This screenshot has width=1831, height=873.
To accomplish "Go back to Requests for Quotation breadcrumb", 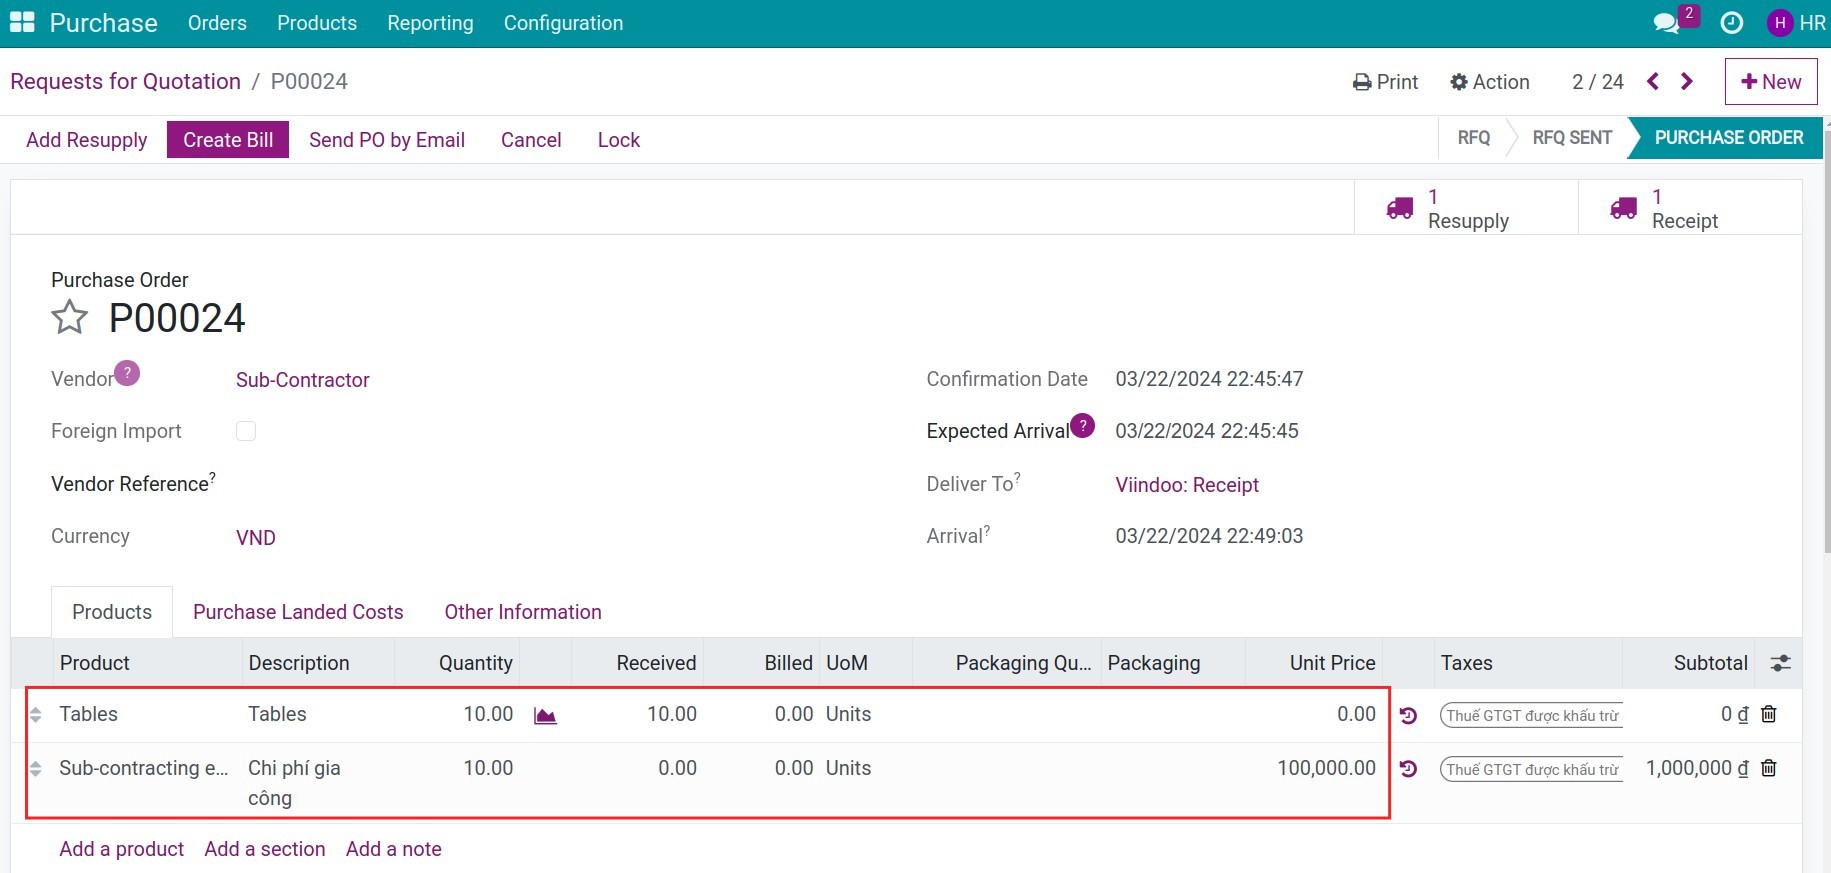I will tap(126, 82).
